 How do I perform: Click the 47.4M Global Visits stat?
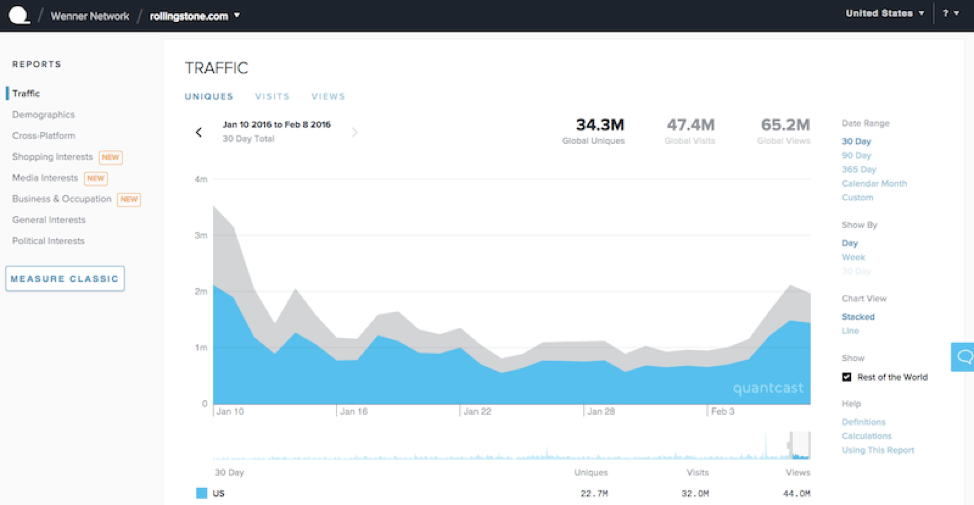pos(690,131)
